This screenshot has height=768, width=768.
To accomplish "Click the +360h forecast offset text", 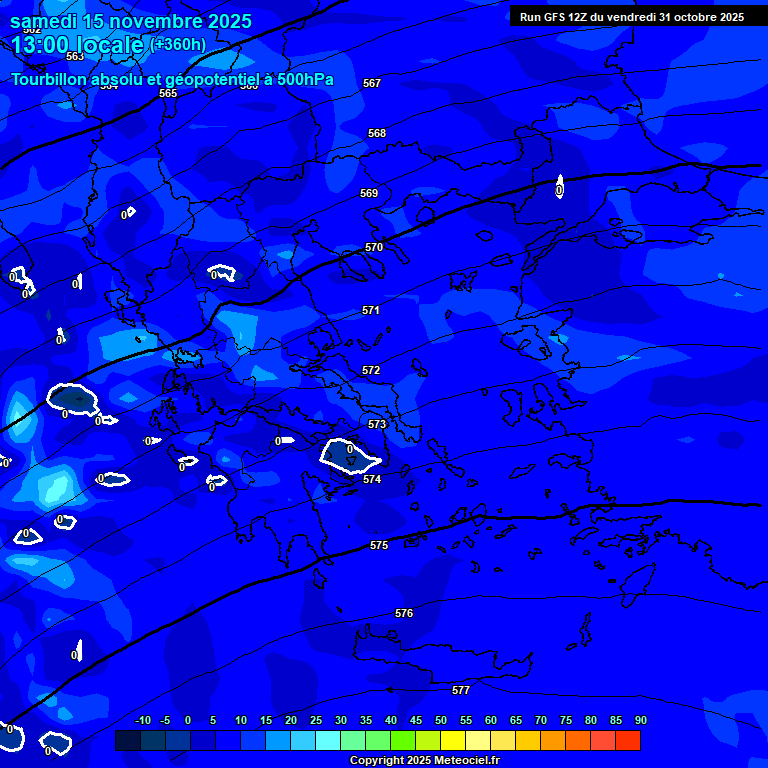I will (x=178, y=45).
